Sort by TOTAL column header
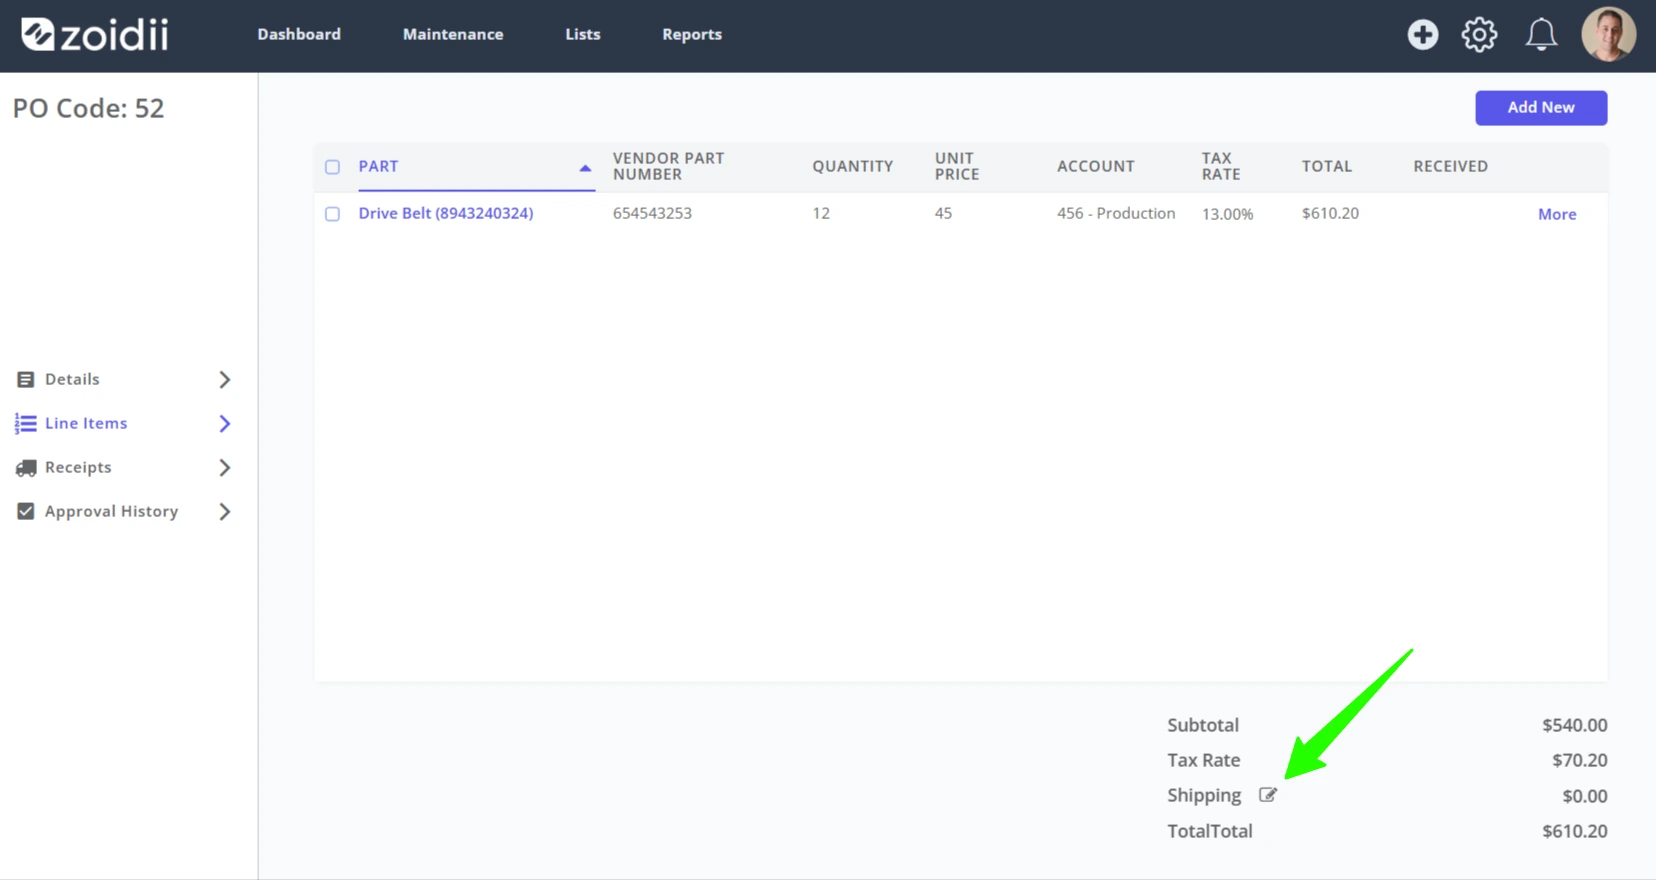 point(1327,166)
